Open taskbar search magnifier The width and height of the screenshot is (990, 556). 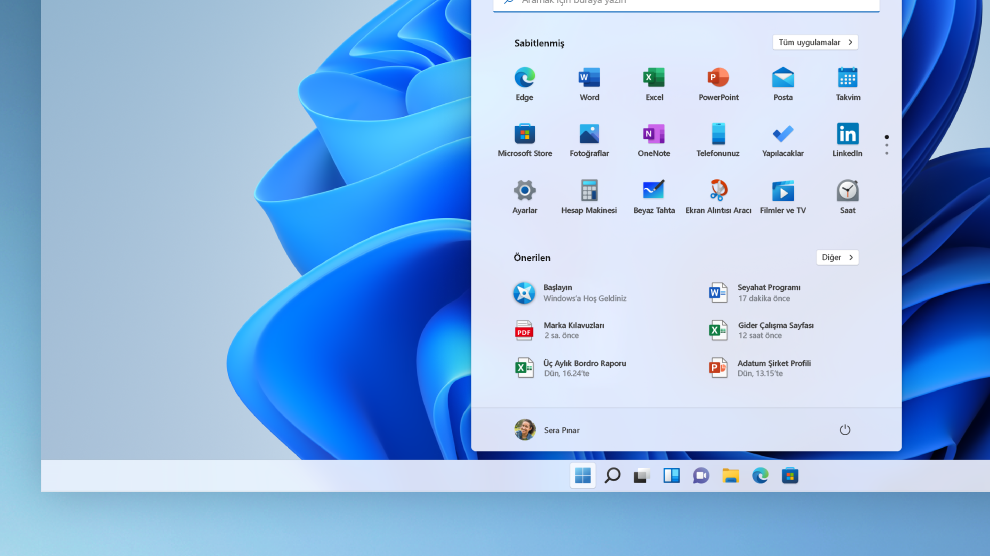point(612,475)
